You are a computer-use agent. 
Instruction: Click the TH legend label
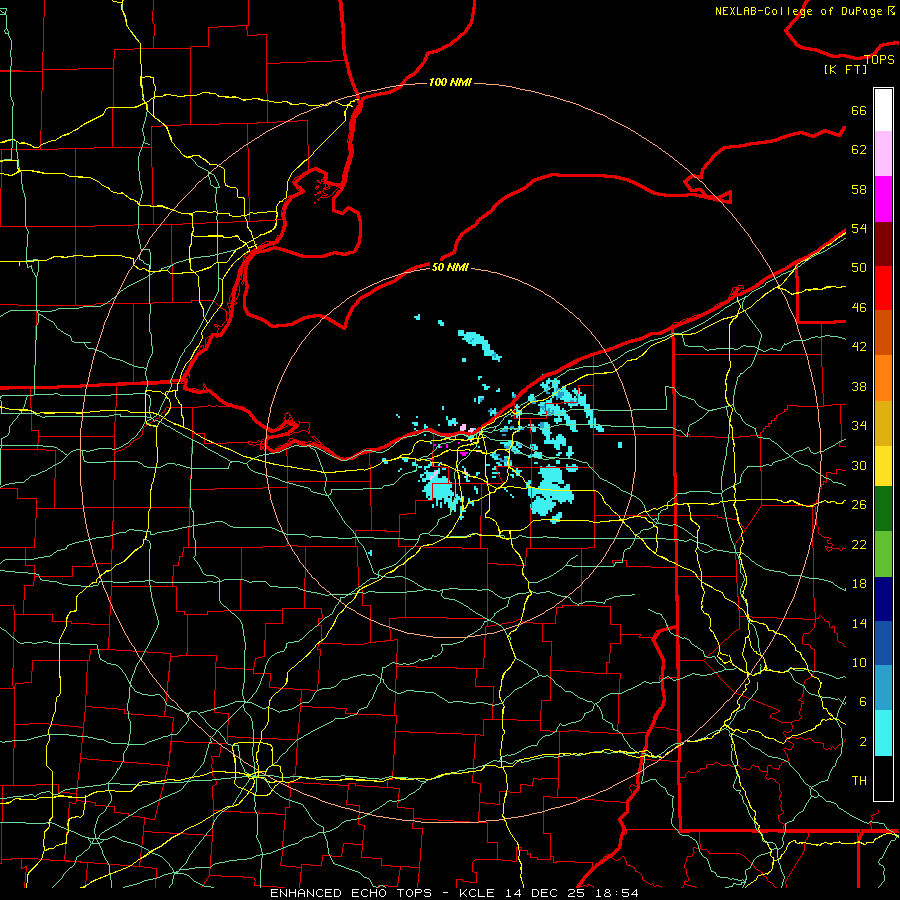(x=859, y=780)
